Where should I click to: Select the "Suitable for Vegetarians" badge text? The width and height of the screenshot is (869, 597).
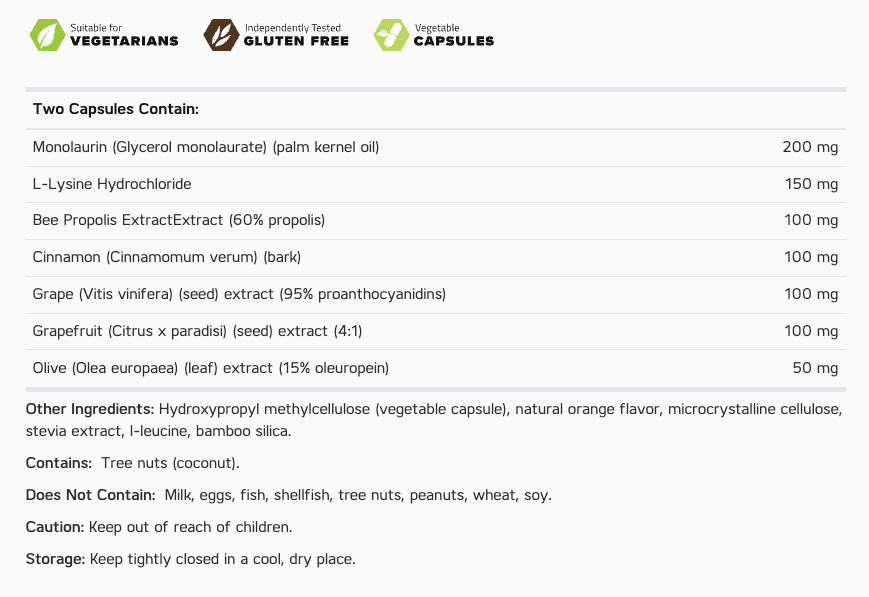(124, 35)
